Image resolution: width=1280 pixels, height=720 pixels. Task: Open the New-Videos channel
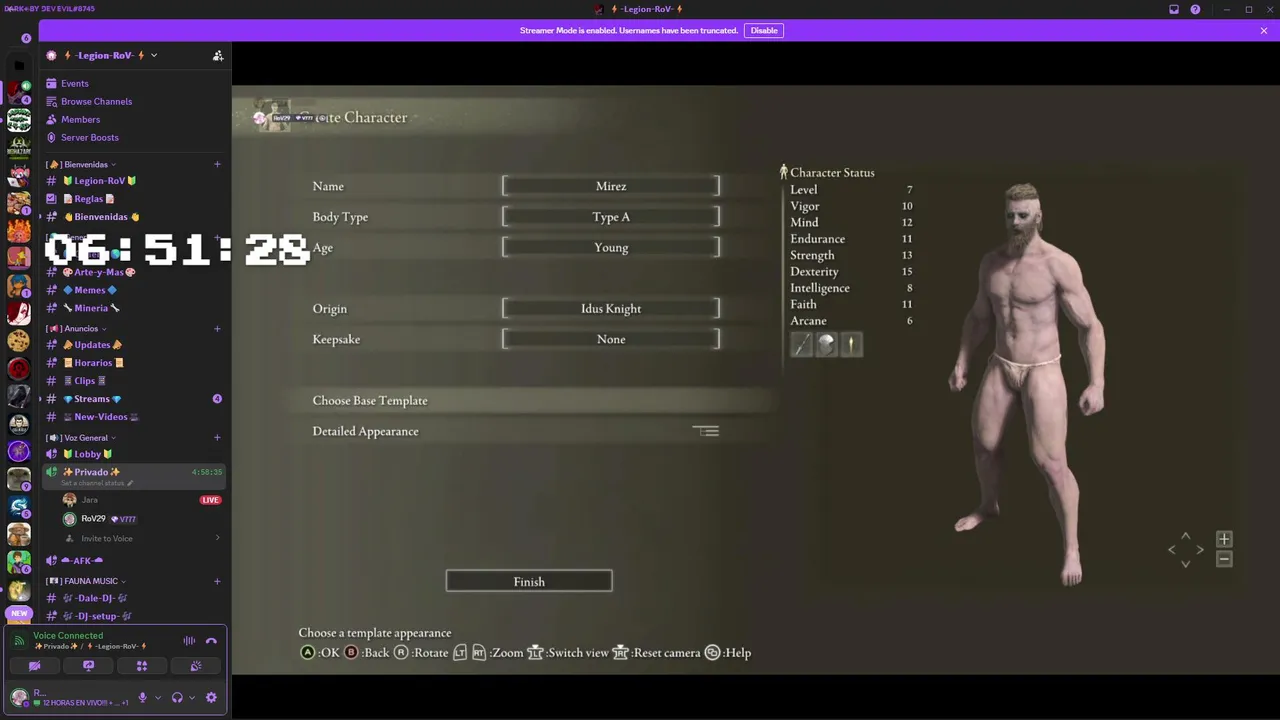pos(100,417)
